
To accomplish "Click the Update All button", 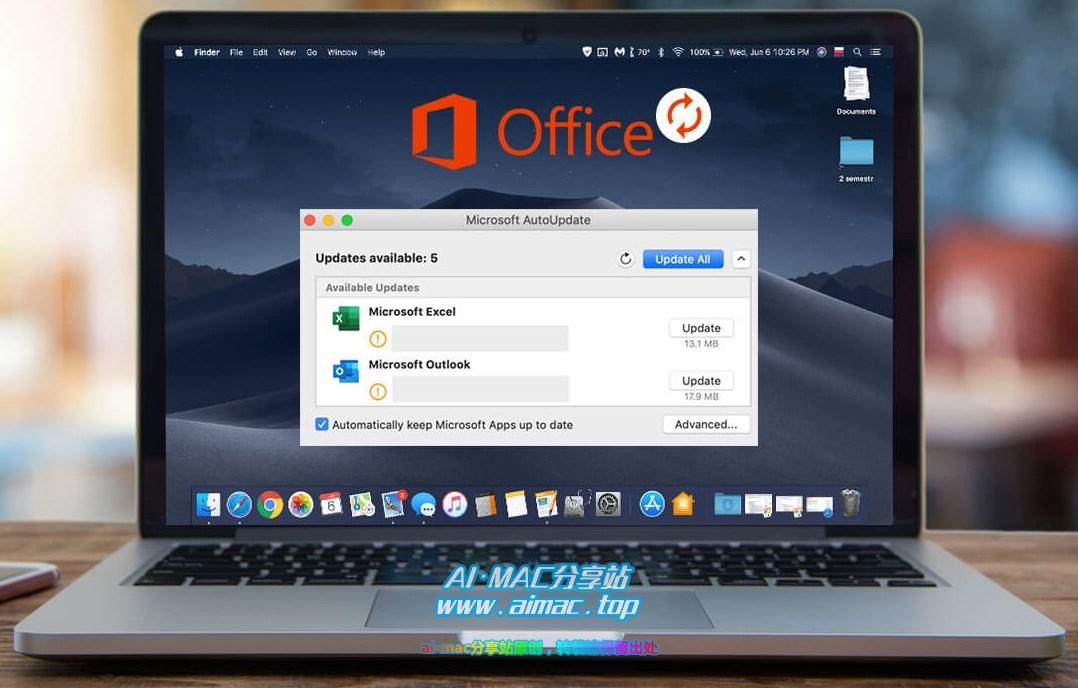I will point(683,259).
